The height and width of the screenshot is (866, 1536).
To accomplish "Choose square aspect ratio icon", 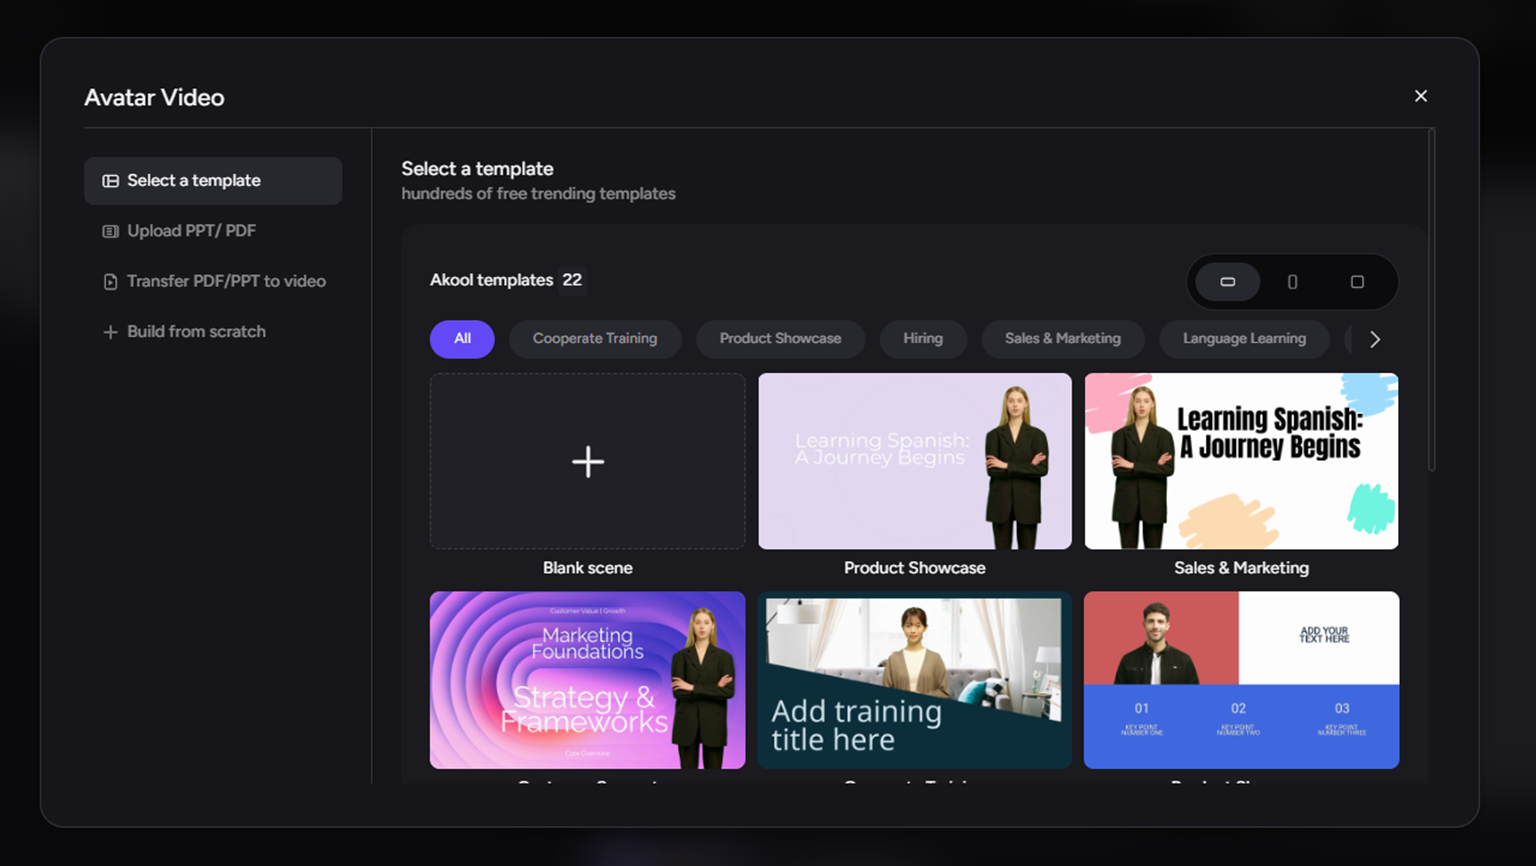I will point(1357,282).
